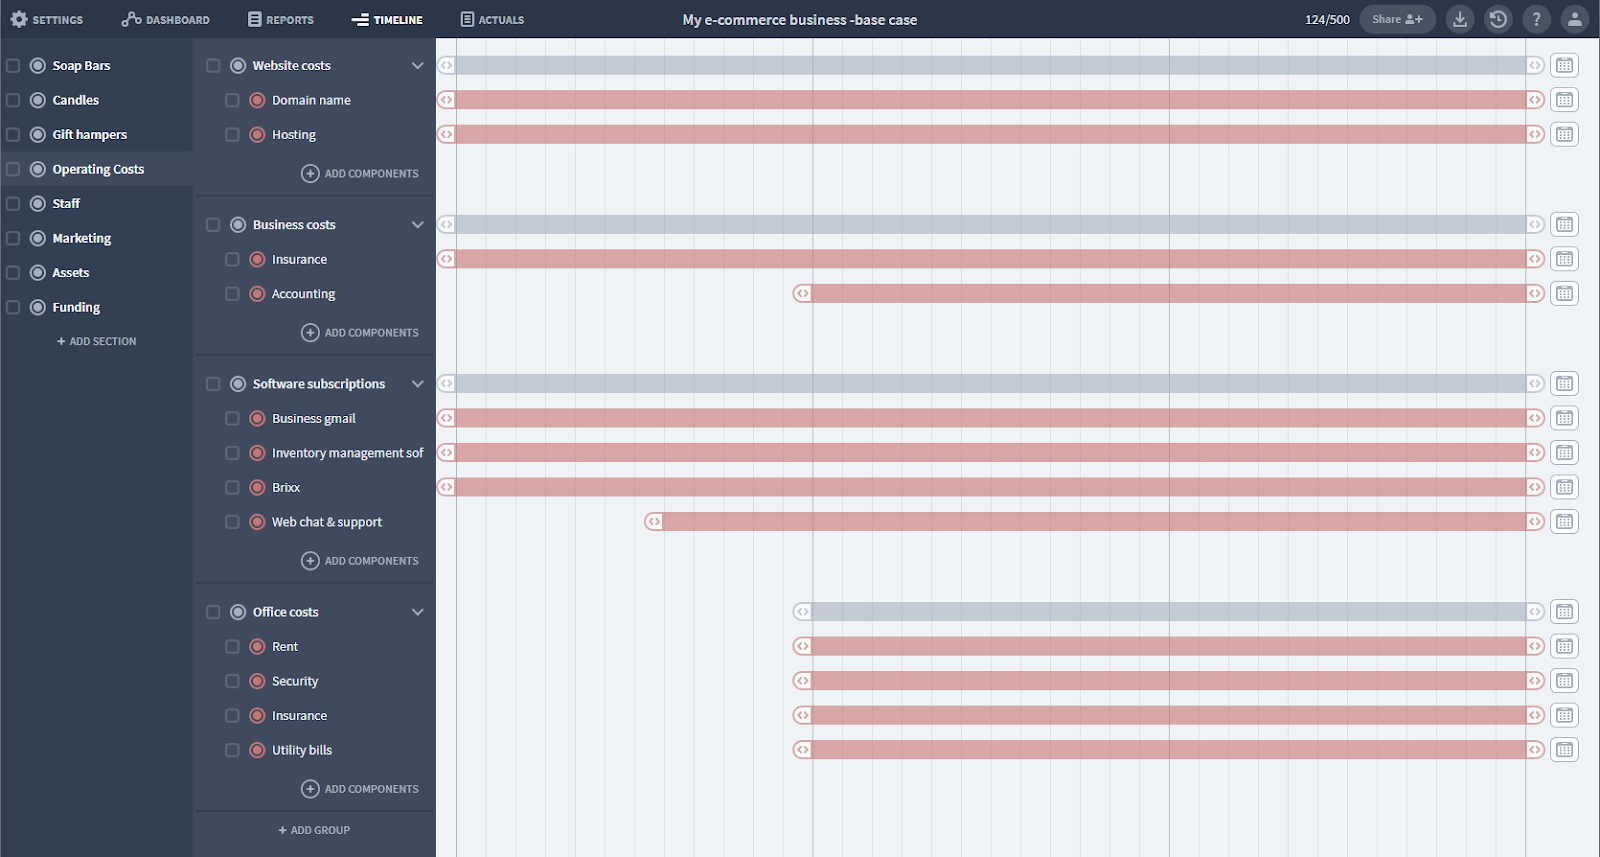Click the Accounting timeline bar start handle
The image size is (1600, 857).
click(802, 293)
